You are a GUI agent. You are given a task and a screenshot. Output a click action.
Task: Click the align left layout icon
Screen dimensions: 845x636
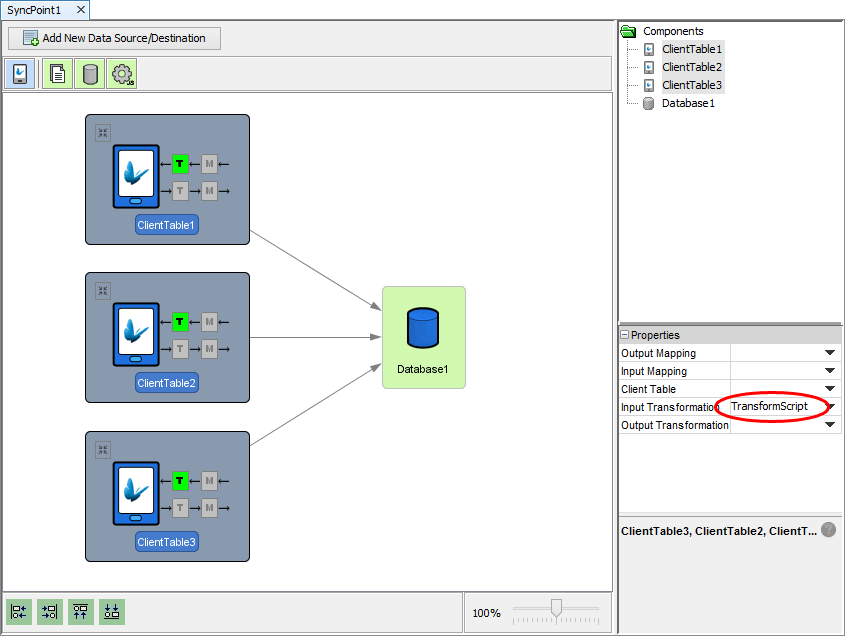point(19,612)
